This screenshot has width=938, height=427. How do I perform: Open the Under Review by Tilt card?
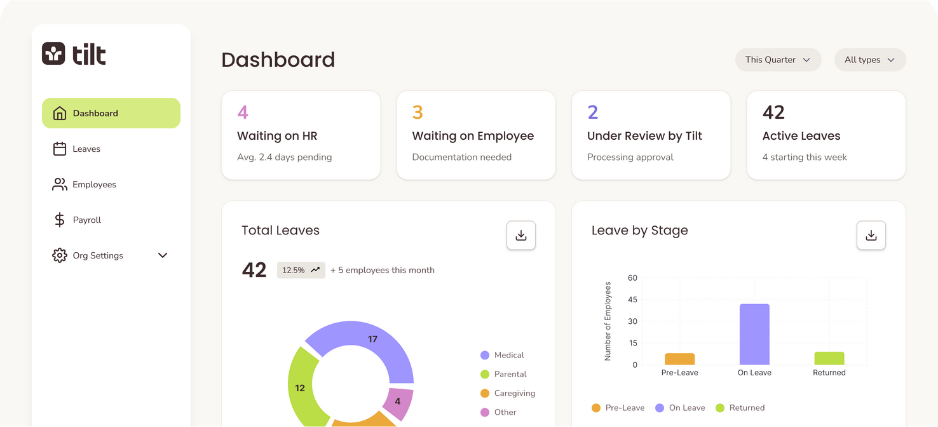pos(651,135)
